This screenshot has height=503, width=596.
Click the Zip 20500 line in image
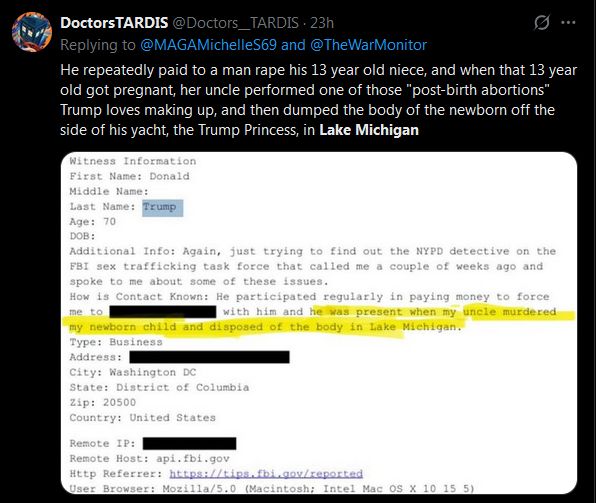tap(103, 402)
